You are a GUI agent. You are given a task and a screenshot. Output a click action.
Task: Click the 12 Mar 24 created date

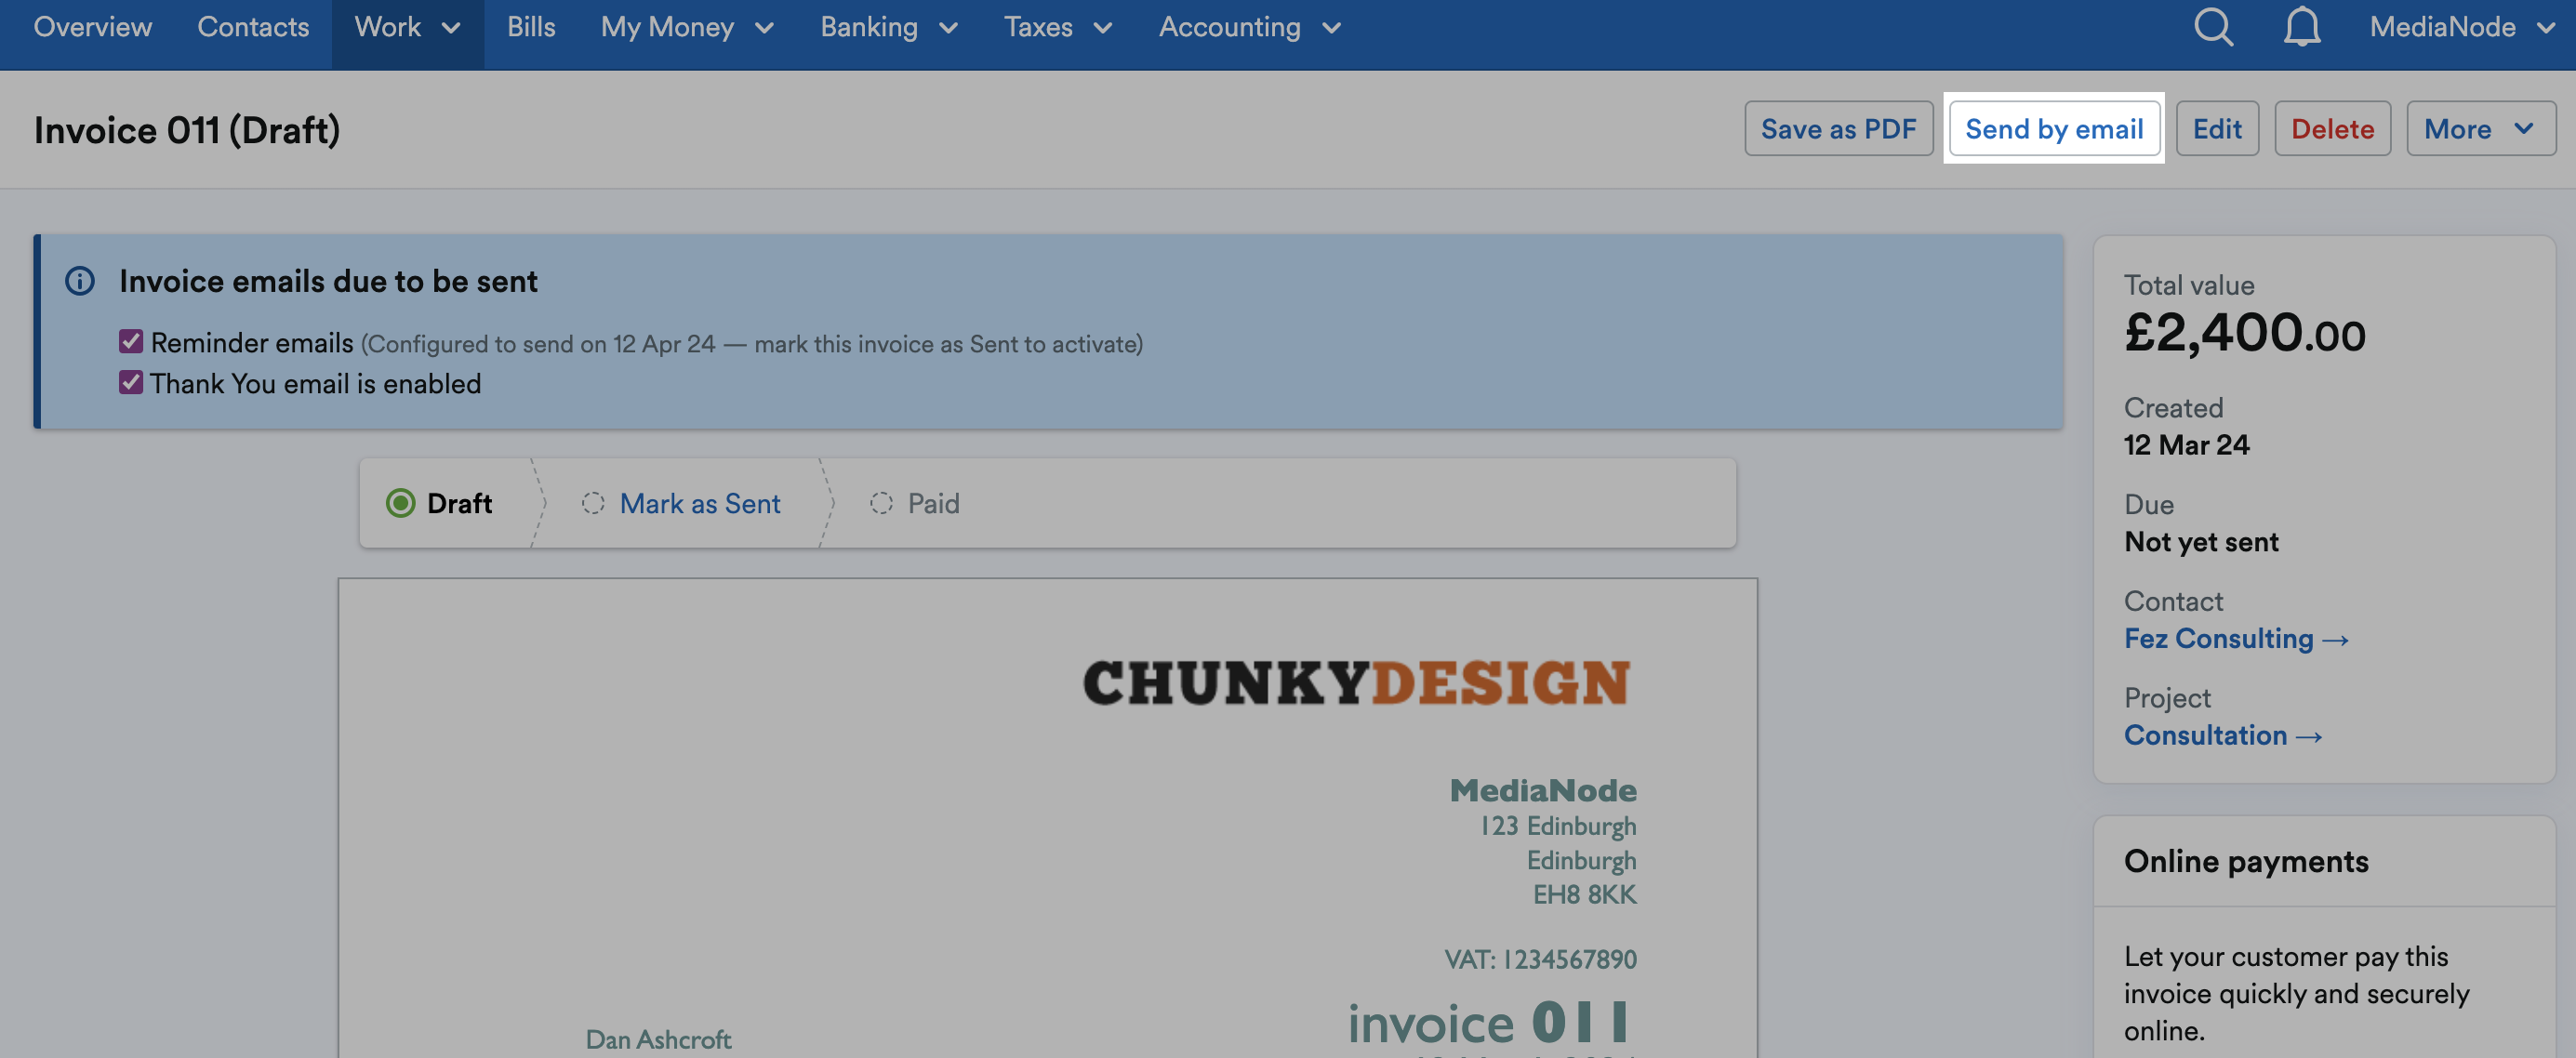[2187, 444]
